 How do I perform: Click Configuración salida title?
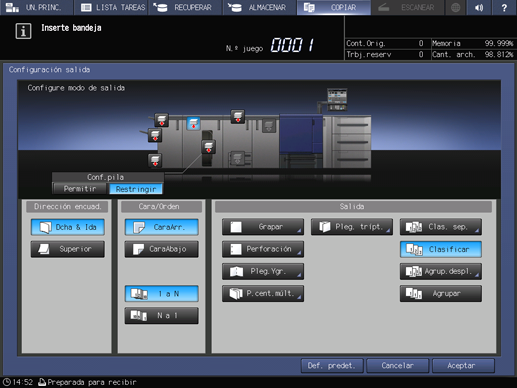[x=49, y=70]
